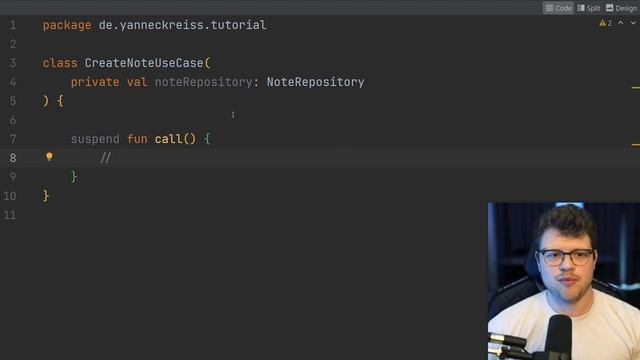Image resolution: width=640 pixels, height=360 pixels.
Task: Switch editor to Split view
Action: point(589,8)
